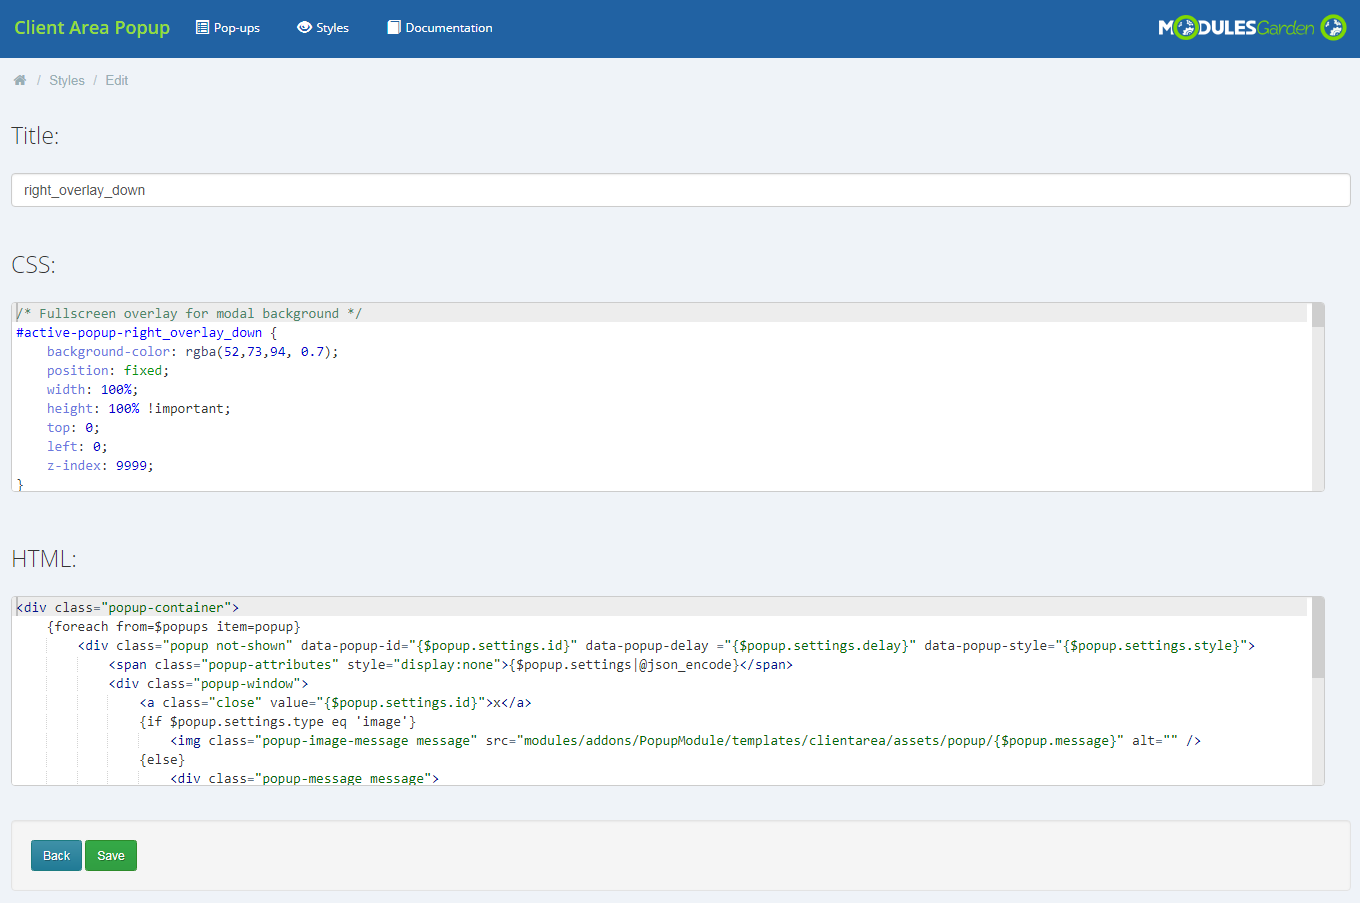Open the Documentation menu
1360x903 pixels.
[440, 27]
